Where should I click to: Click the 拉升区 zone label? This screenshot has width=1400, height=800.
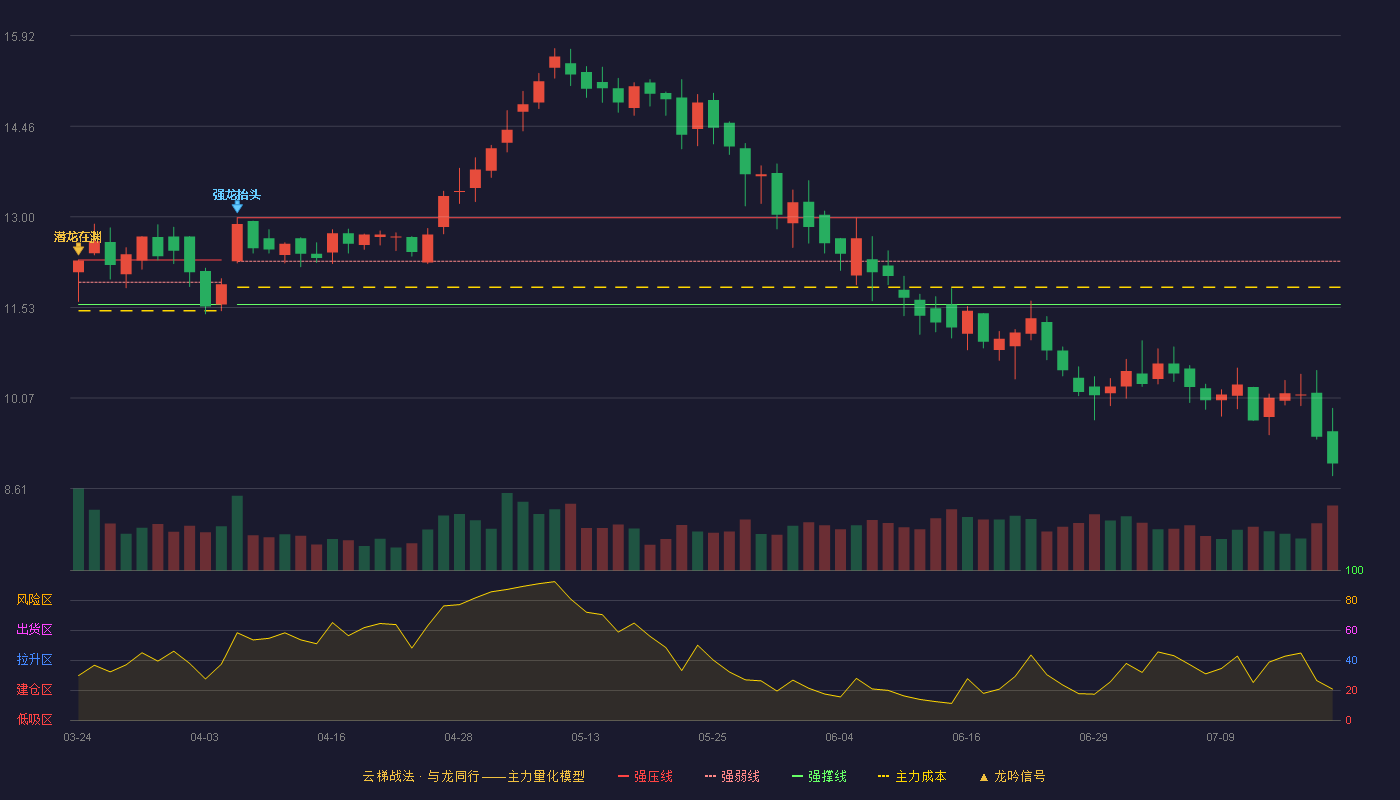(x=34, y=660)
